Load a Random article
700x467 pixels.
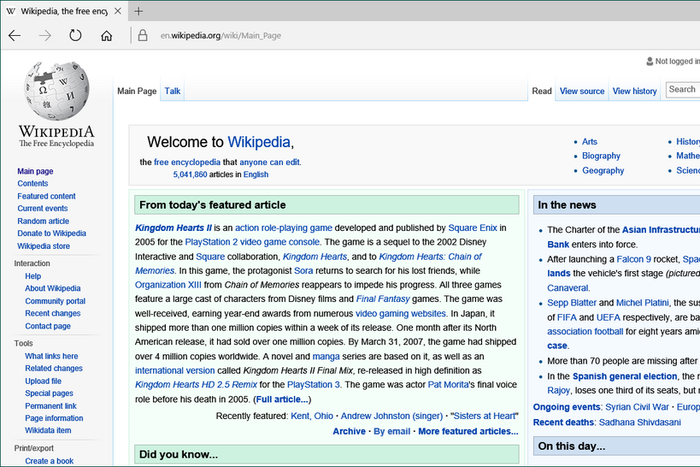(x=43, y=221)
